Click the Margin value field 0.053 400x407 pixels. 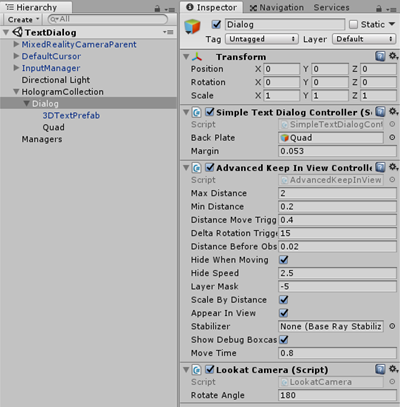pyautogui.click(x=337, y=151)
